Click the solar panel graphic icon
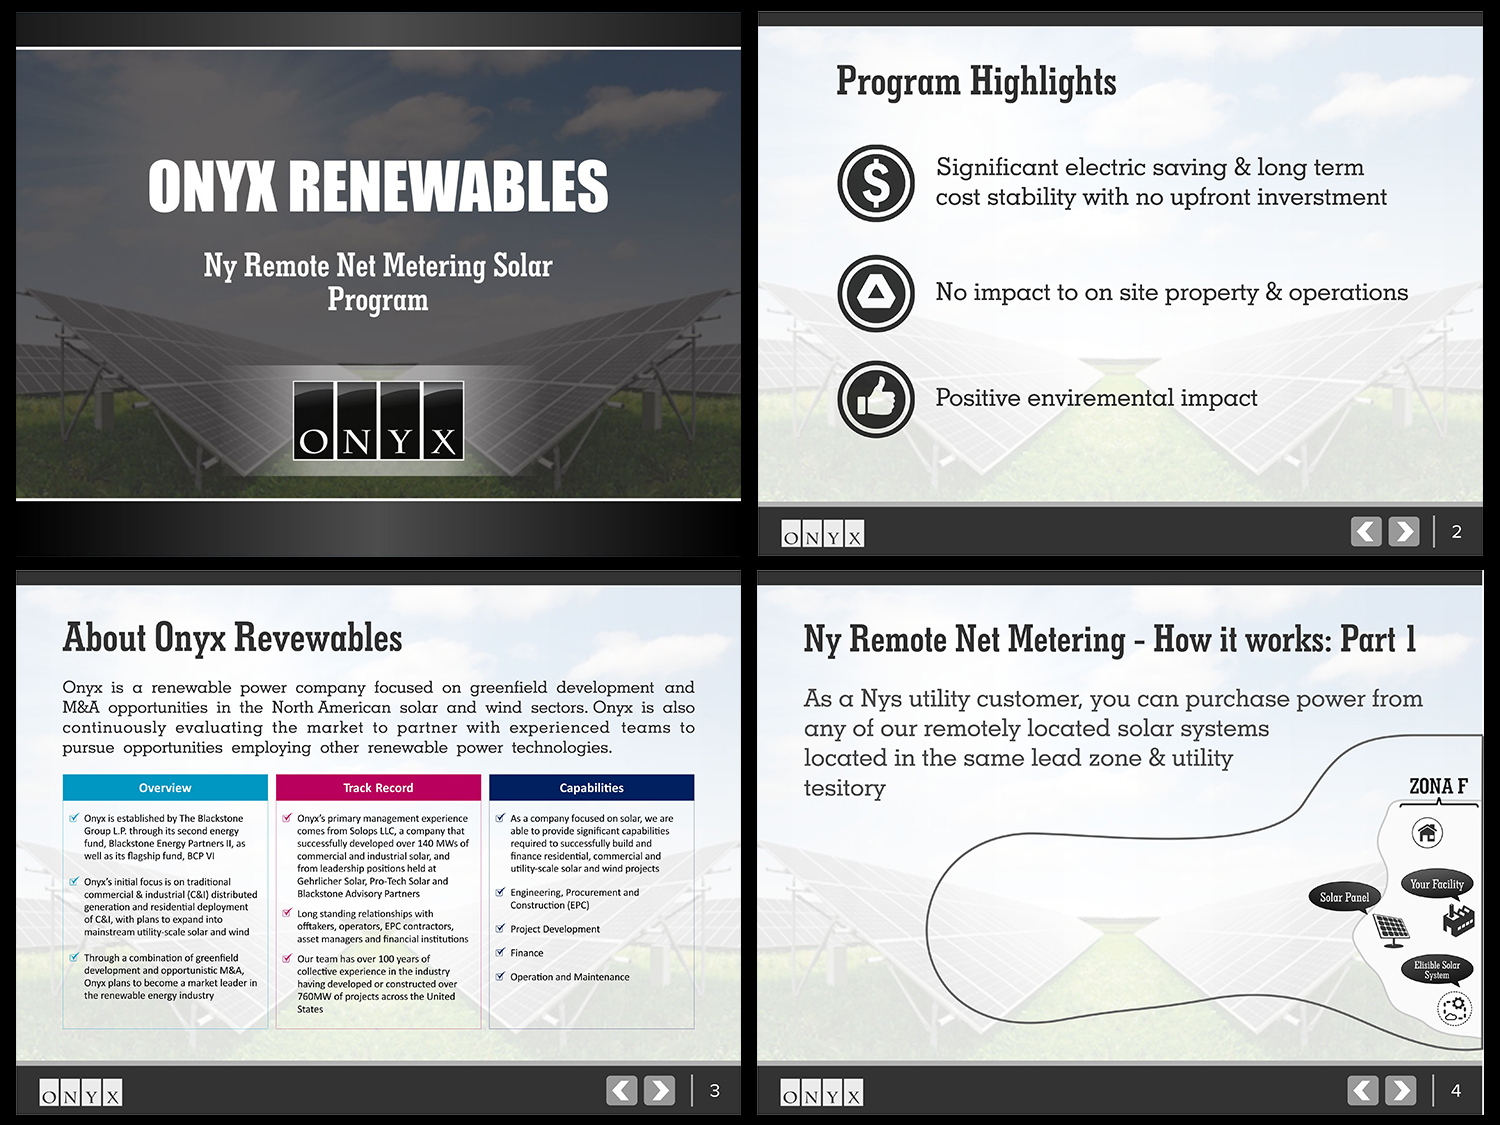Screen dimensions: 1500x1125 point(1391,930)
